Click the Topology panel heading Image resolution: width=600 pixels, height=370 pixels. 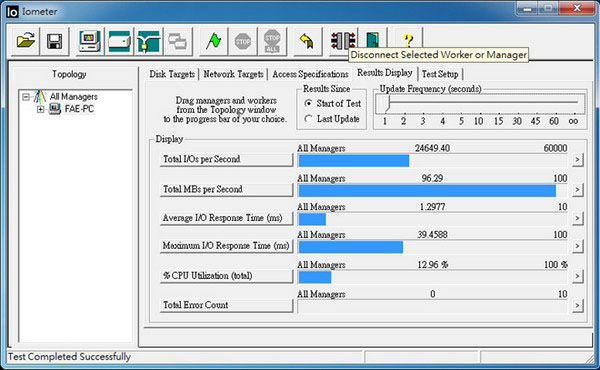(x=69, y=74)
